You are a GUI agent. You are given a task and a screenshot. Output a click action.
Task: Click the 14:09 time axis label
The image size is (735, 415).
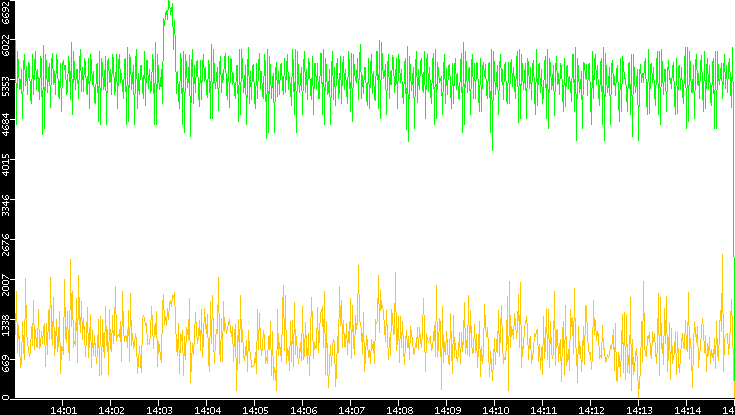tap(446, 410)
